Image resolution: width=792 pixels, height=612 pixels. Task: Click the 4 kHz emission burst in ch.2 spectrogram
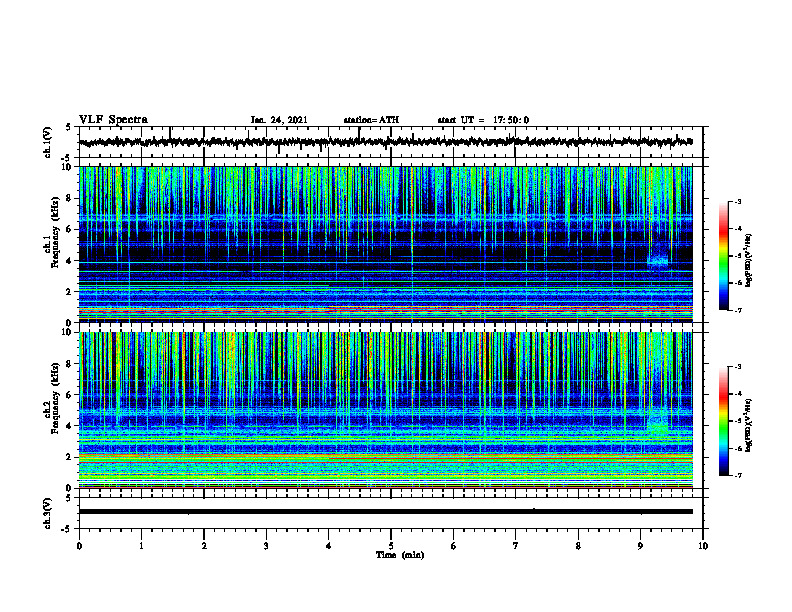658,423
